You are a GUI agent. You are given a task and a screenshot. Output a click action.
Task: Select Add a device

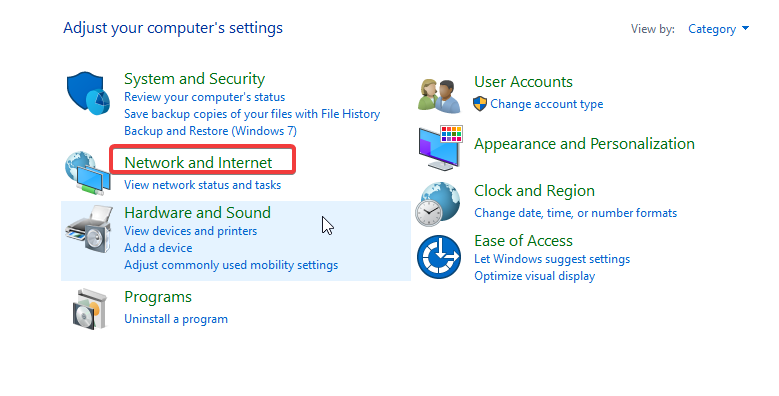pos(158,248)
